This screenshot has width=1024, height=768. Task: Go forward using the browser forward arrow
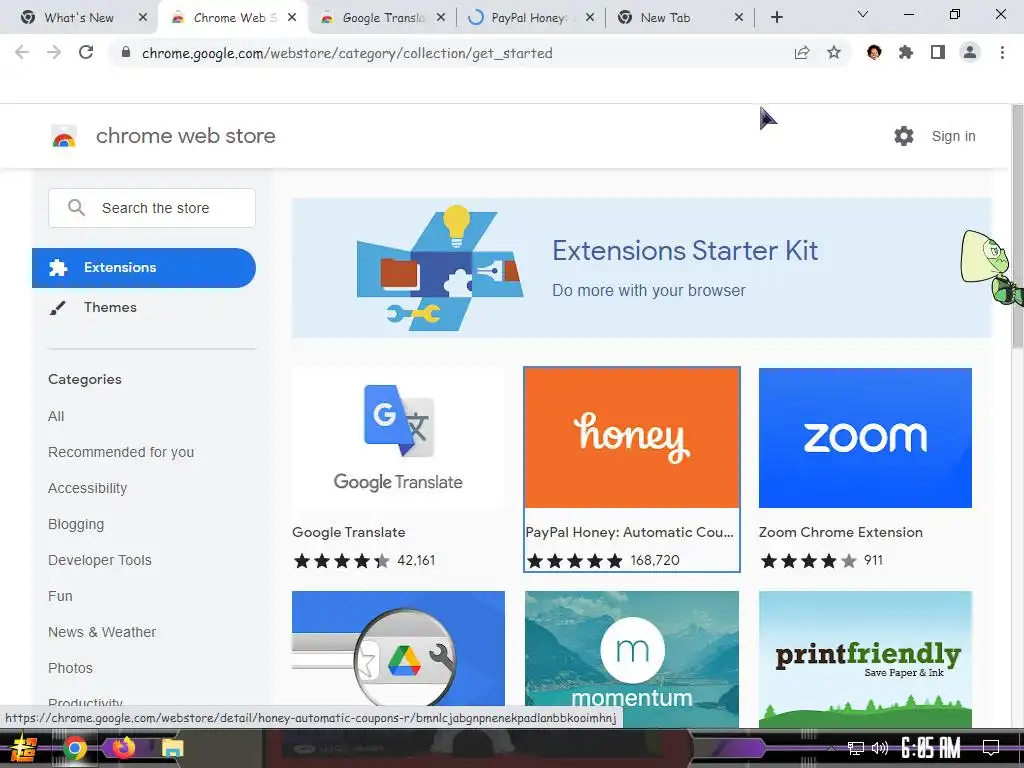[x=54, y=52]
